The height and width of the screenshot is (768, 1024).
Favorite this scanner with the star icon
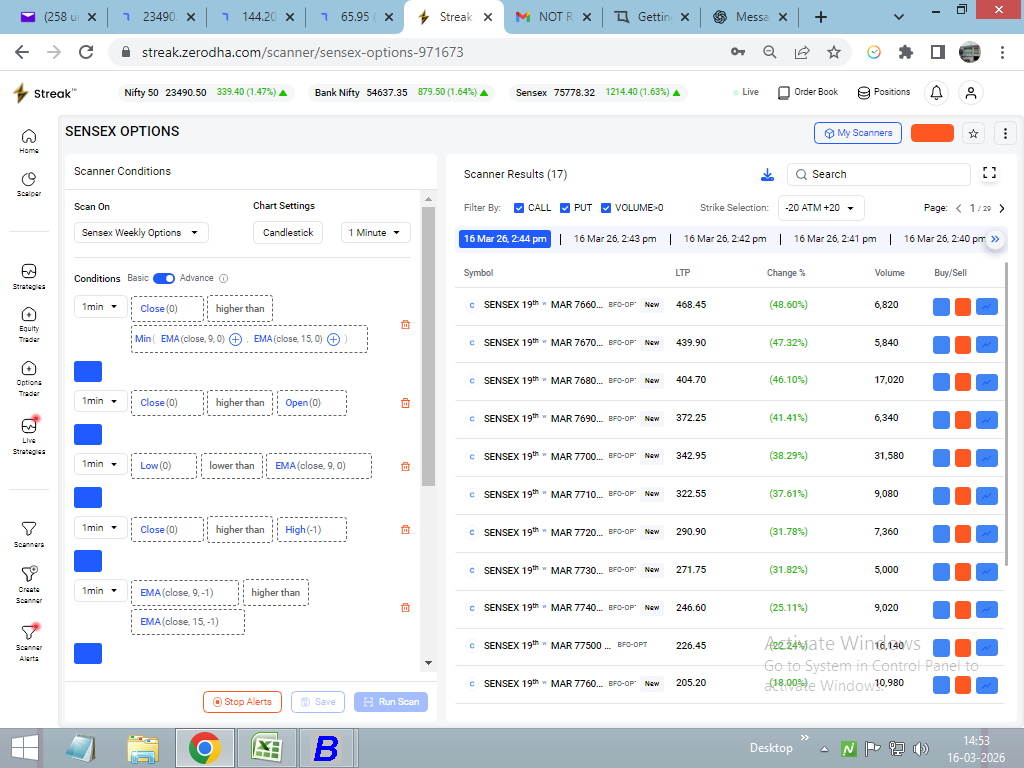coord(973,133)
